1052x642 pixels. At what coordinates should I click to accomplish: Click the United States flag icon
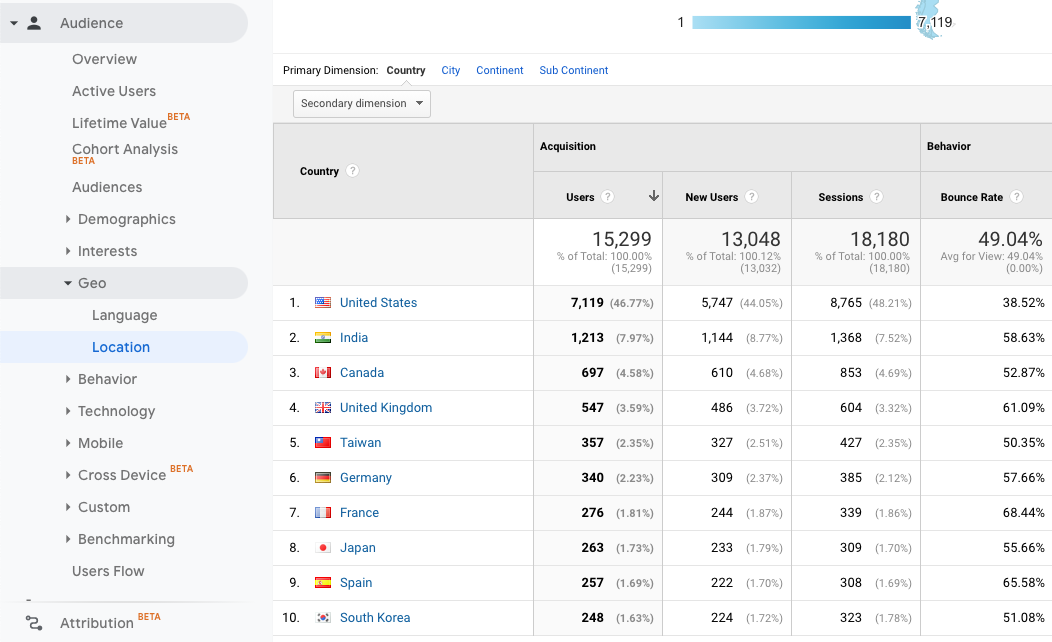[x=323, y=303]
